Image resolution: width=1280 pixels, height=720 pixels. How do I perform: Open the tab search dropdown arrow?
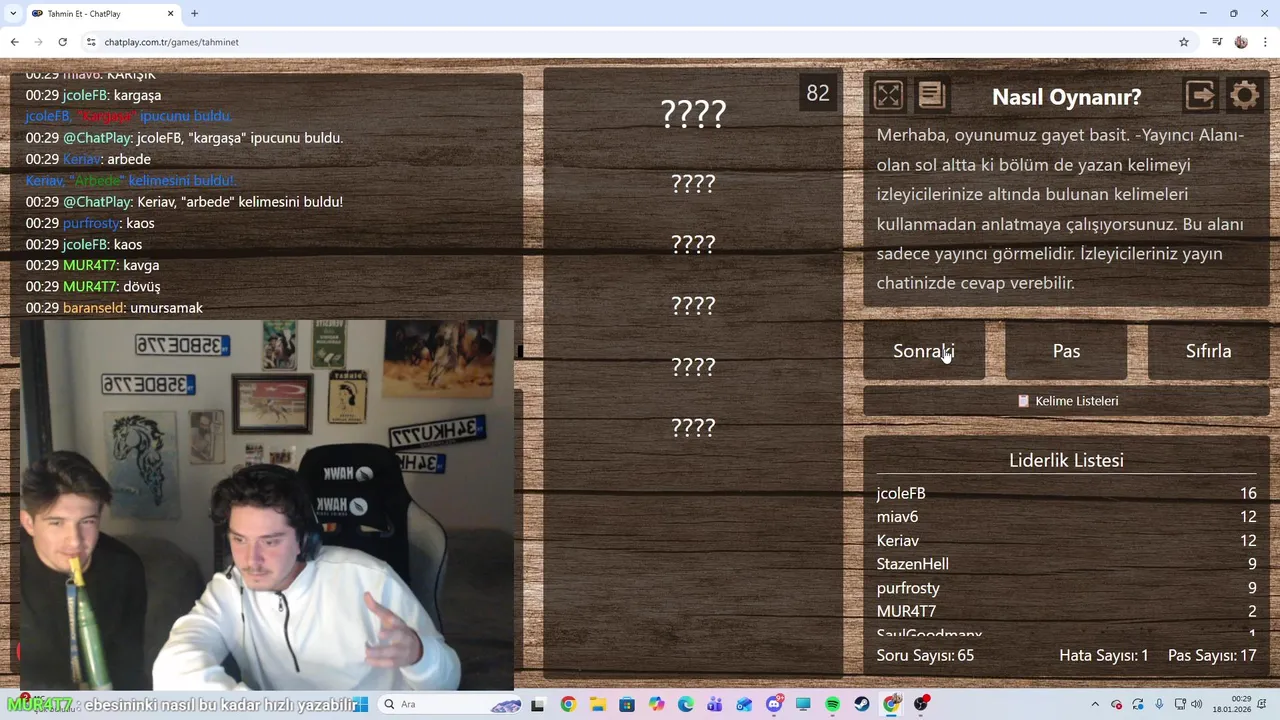pos(12,14)
